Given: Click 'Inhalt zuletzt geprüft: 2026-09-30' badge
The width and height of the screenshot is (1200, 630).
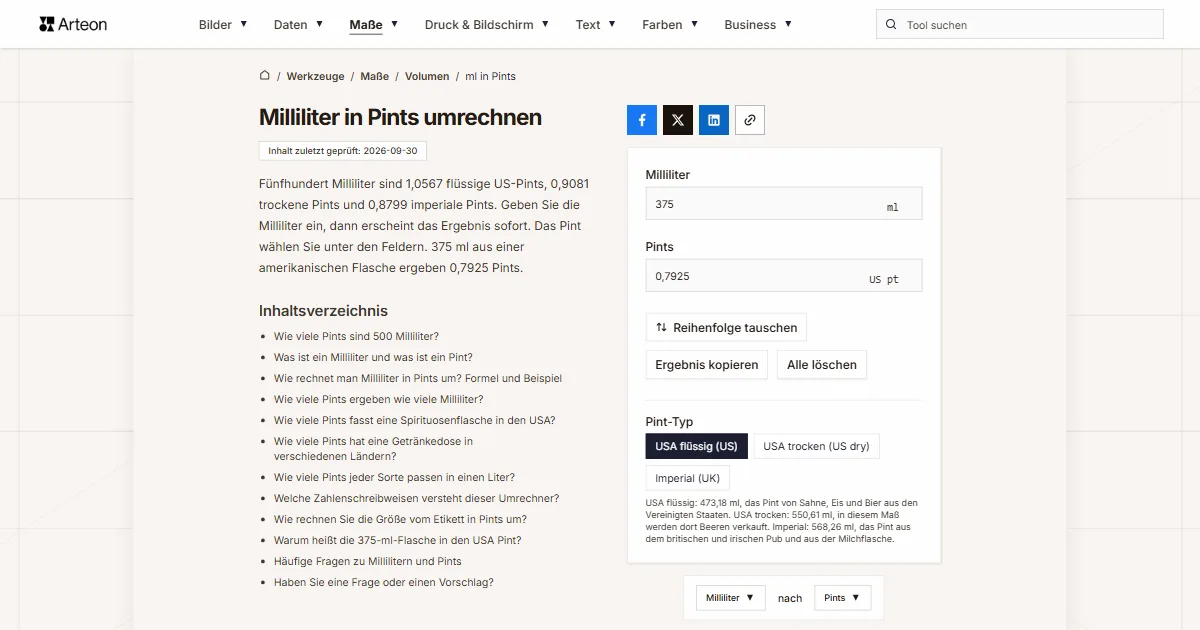Looking at the screenshot, I should (343, 151).
